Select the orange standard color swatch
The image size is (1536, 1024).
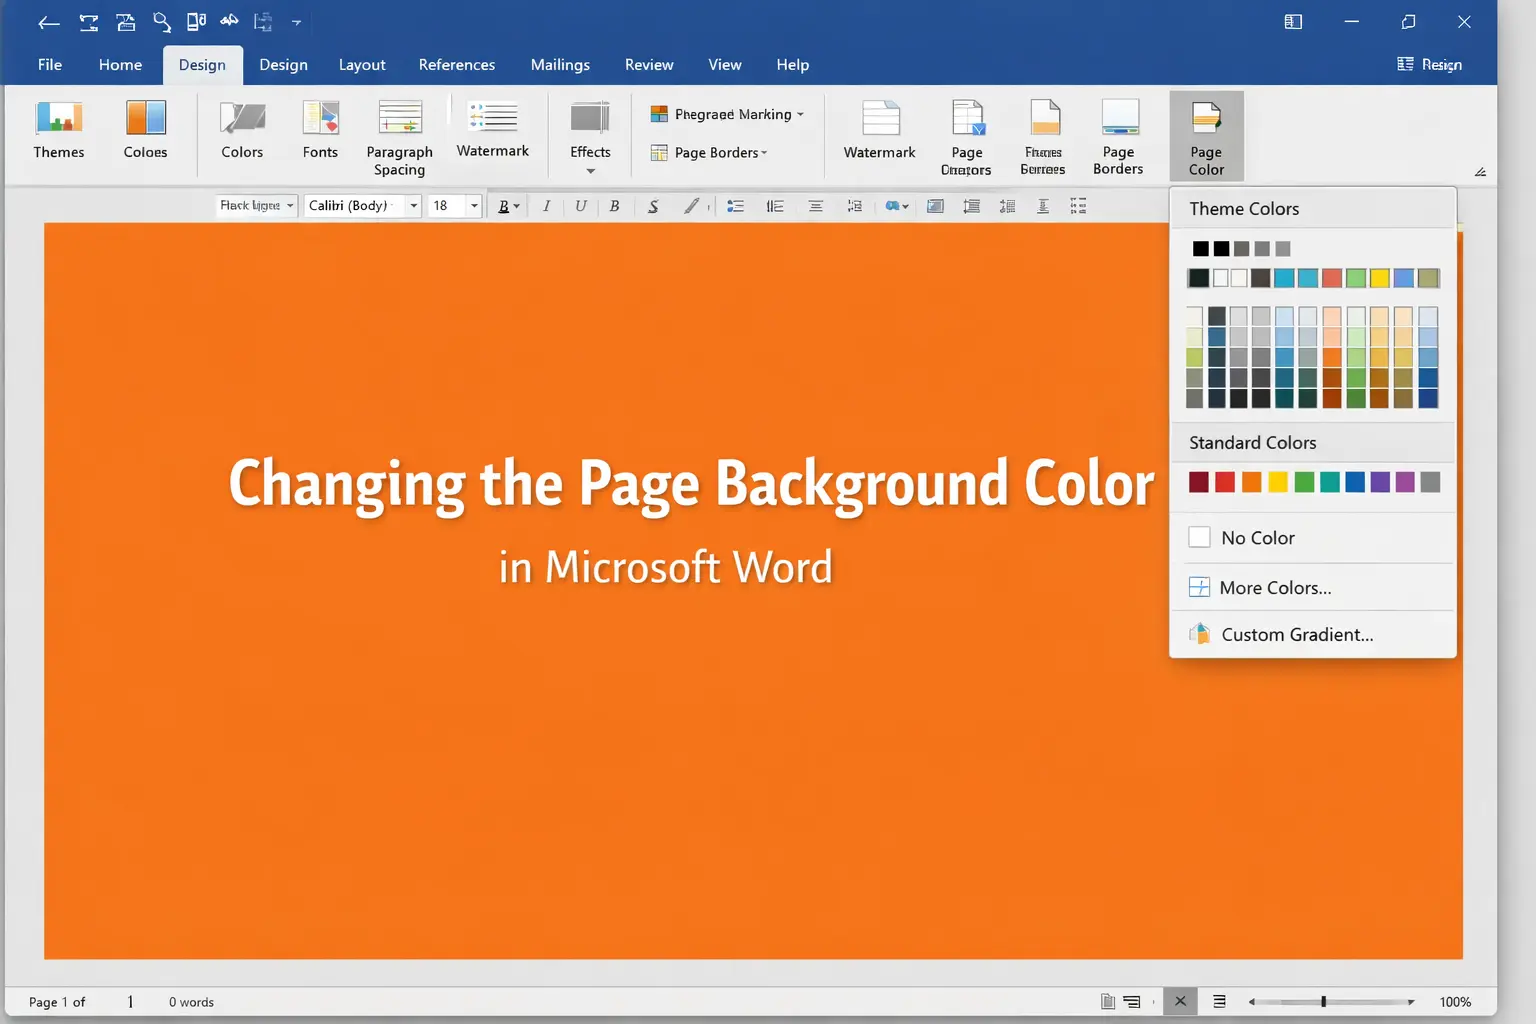pos(1251,482)
